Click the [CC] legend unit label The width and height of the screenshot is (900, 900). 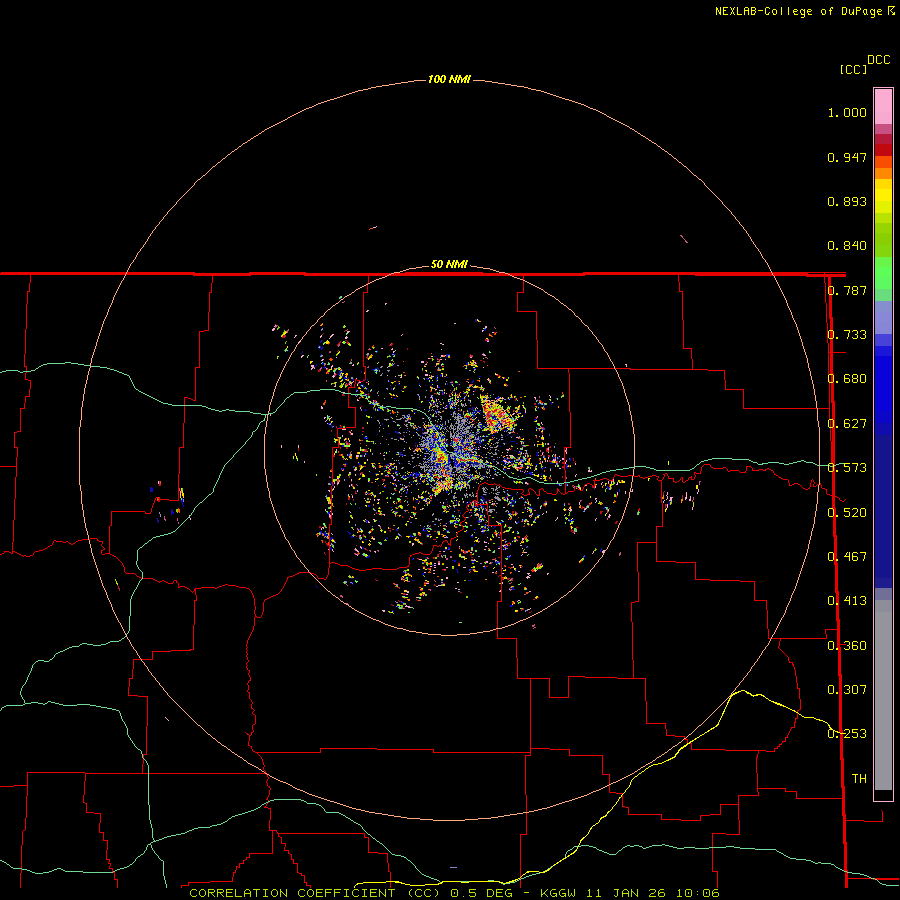(x=853, y=69)
